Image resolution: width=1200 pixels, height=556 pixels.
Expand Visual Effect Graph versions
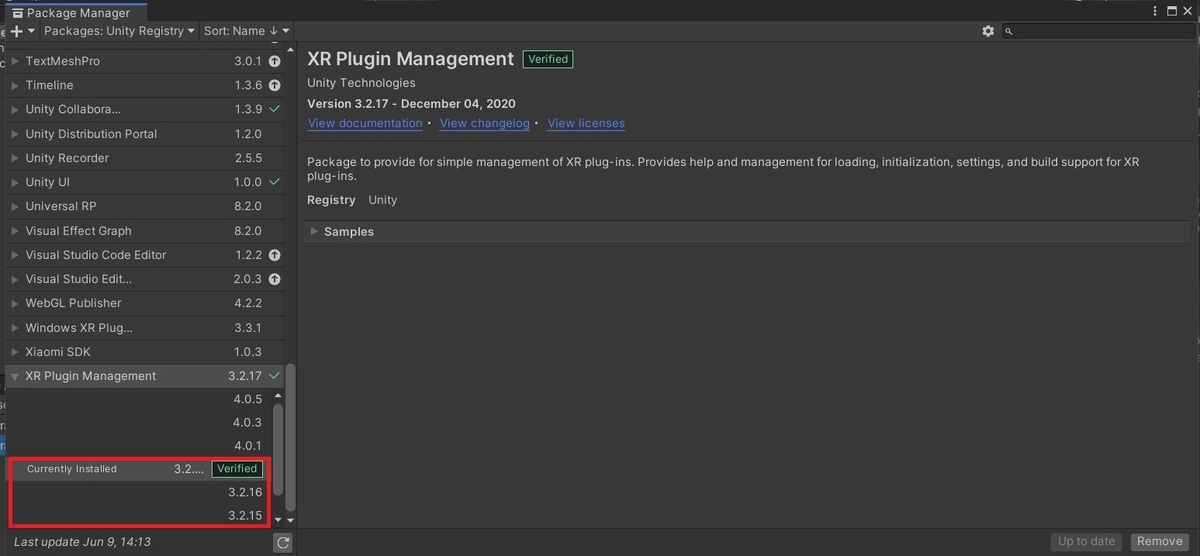click(15, 231)
